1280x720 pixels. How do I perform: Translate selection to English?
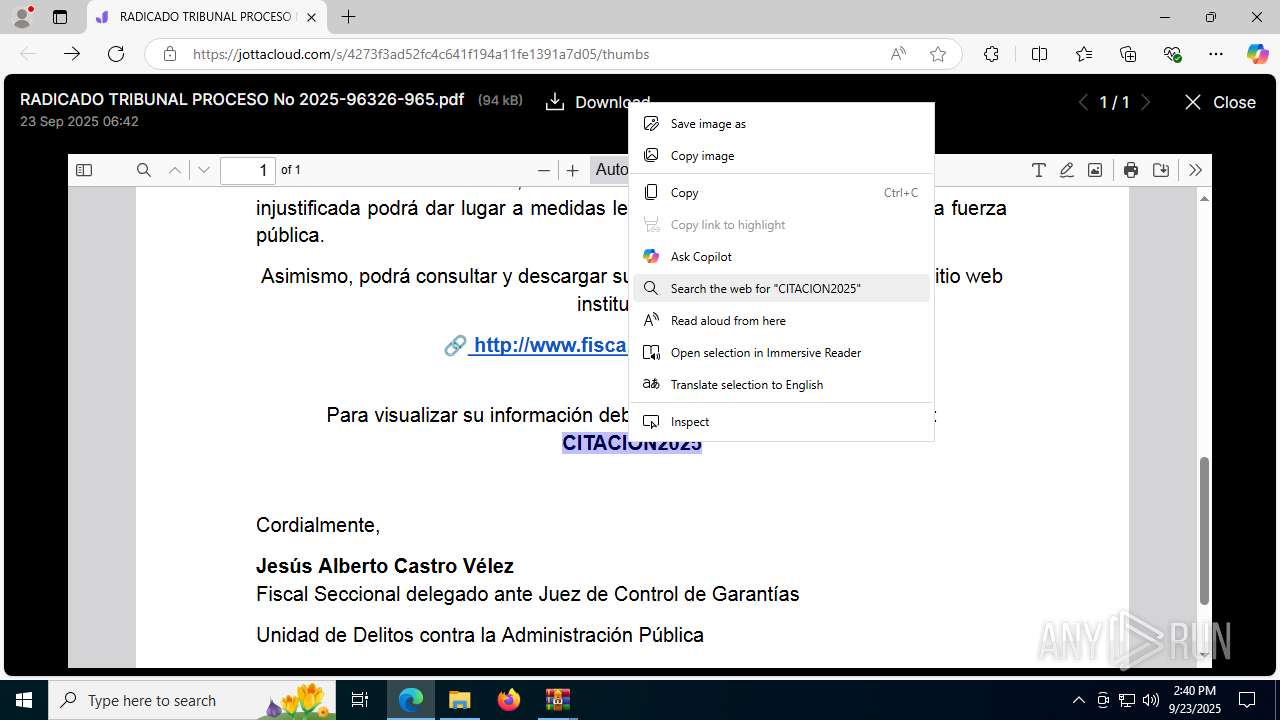coord(781,385)
